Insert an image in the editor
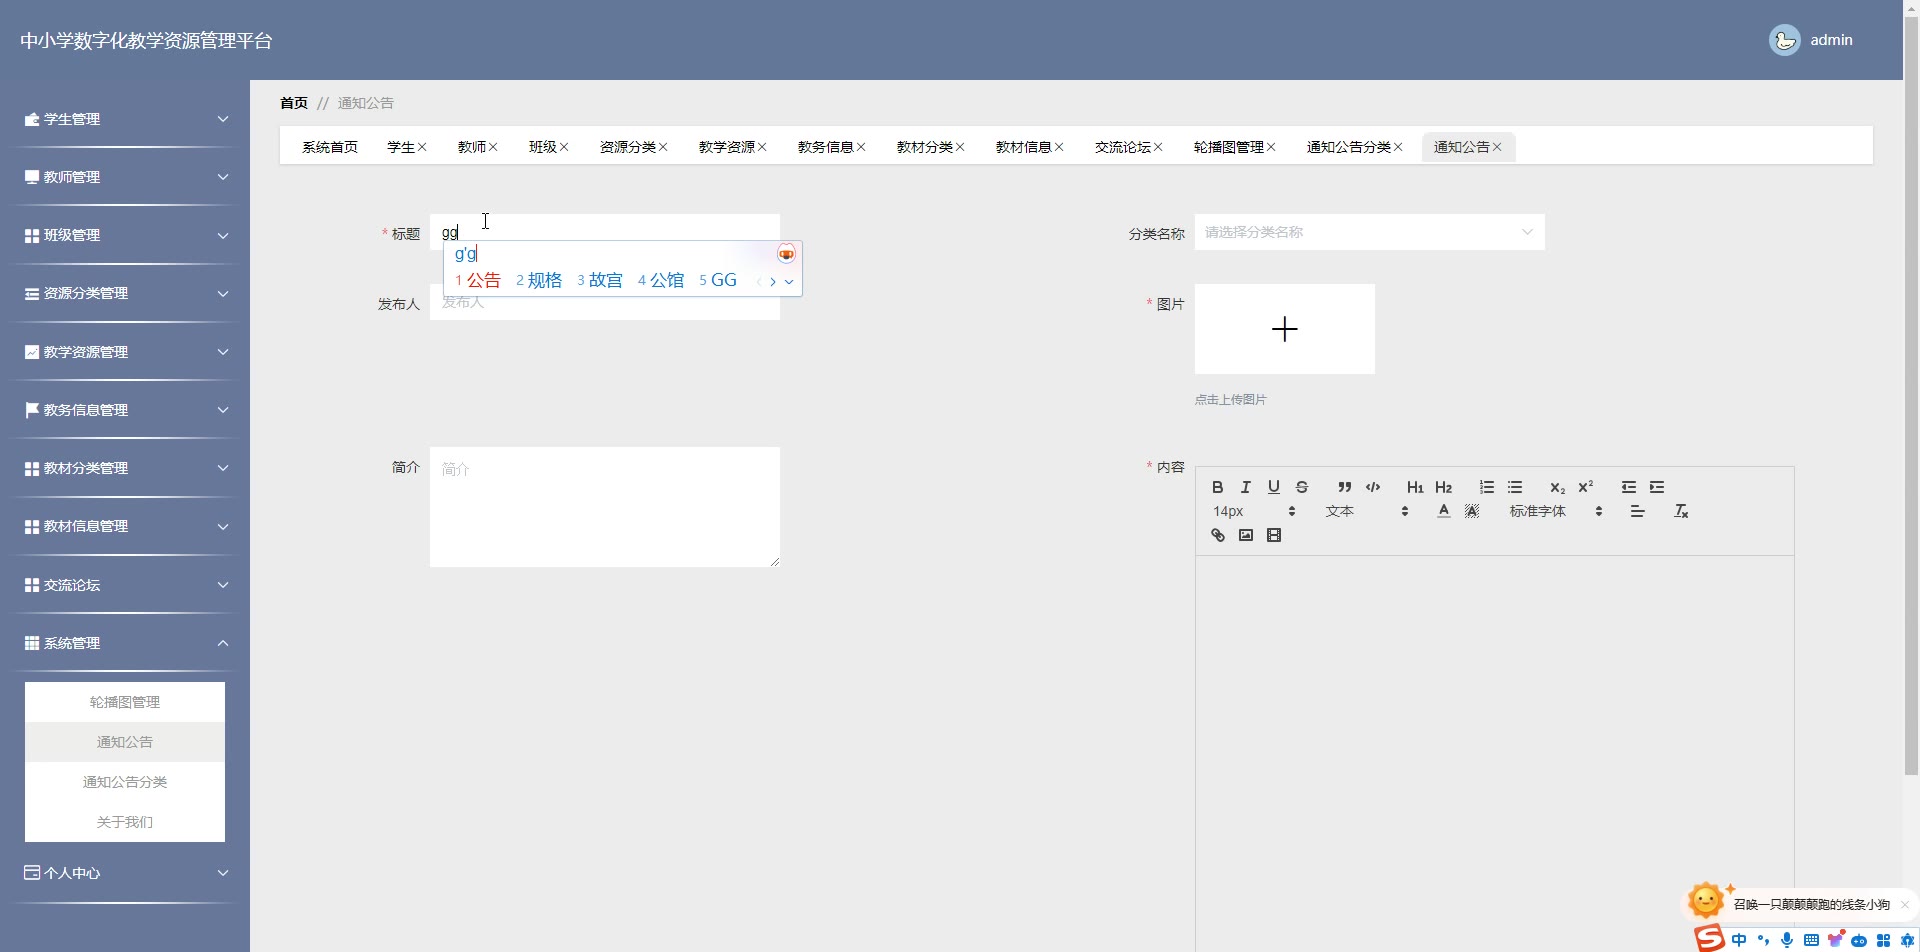This screenshot has width=1920, height=952. pyautogui.click(x=1245, y=535)
